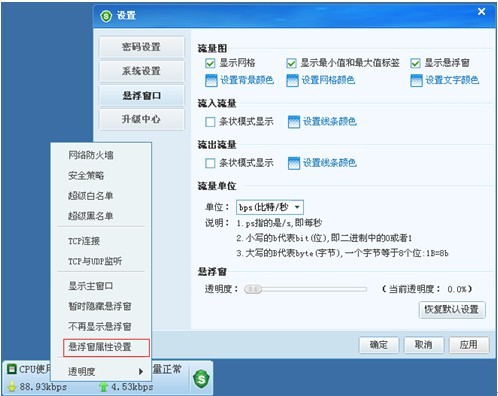Click the color icon beside 设置背景颜色

click(x=211, y=80)
